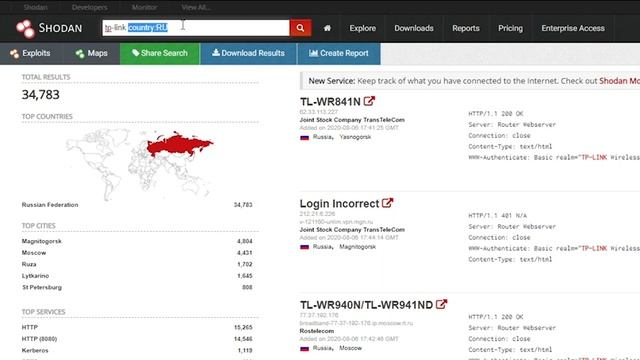This screenshot has height=360, width=640.
Task: Filter by Moscow in top cities
Action: coord(34,253)
